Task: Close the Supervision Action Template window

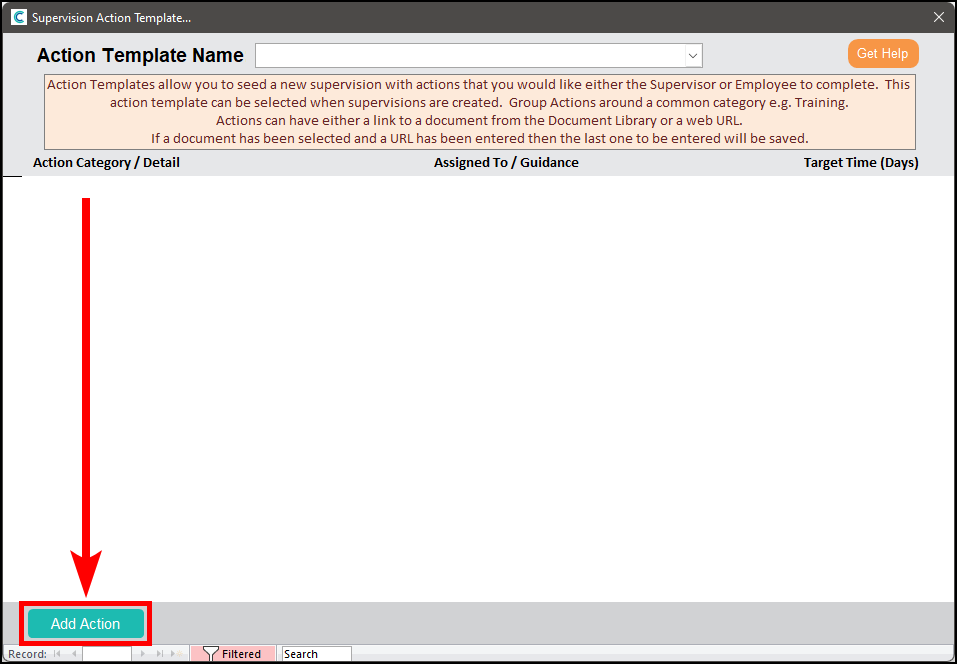Action: tap(938, 17)
